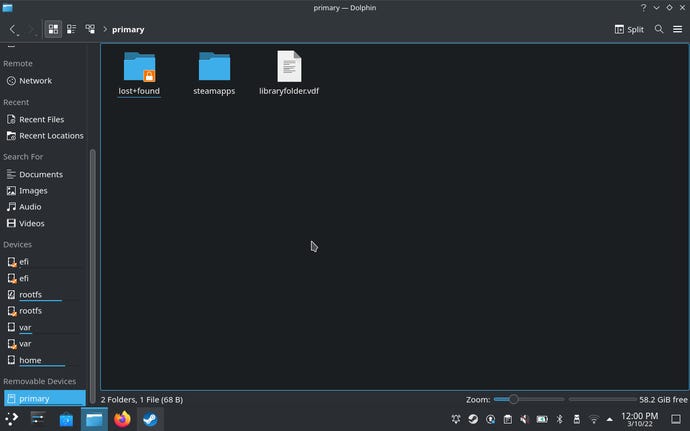Open Steam from the taskbar
690x431 pixels.
tap(149, 420)
